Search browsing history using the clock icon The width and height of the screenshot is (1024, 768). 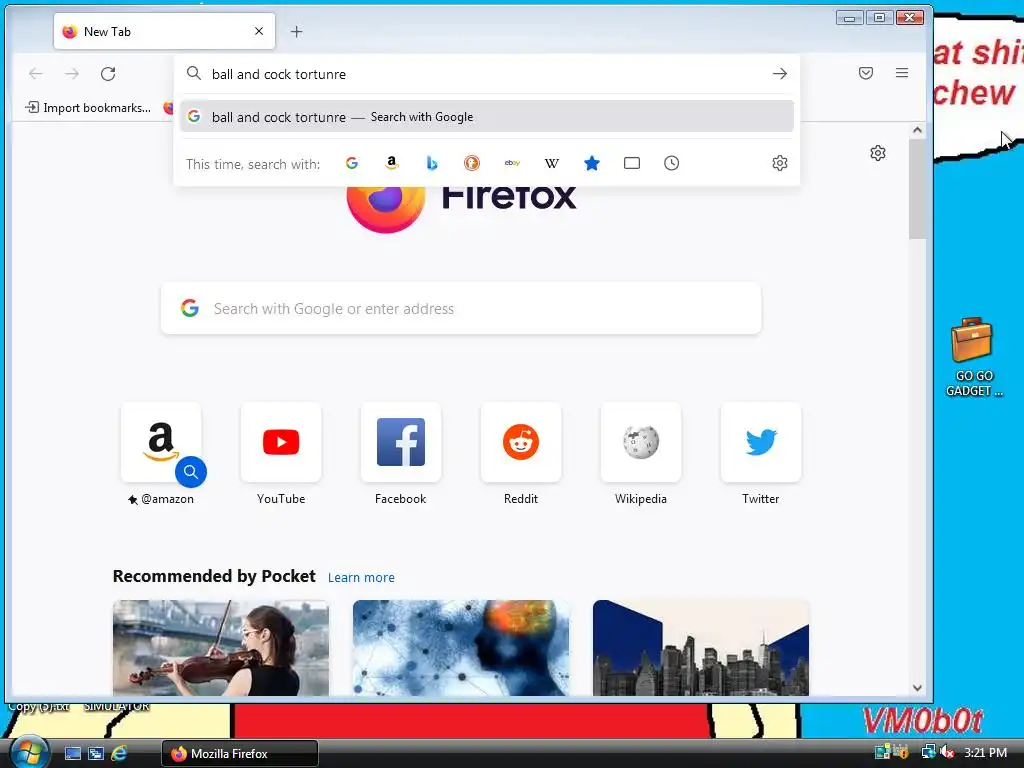click(x=671, y=163)
